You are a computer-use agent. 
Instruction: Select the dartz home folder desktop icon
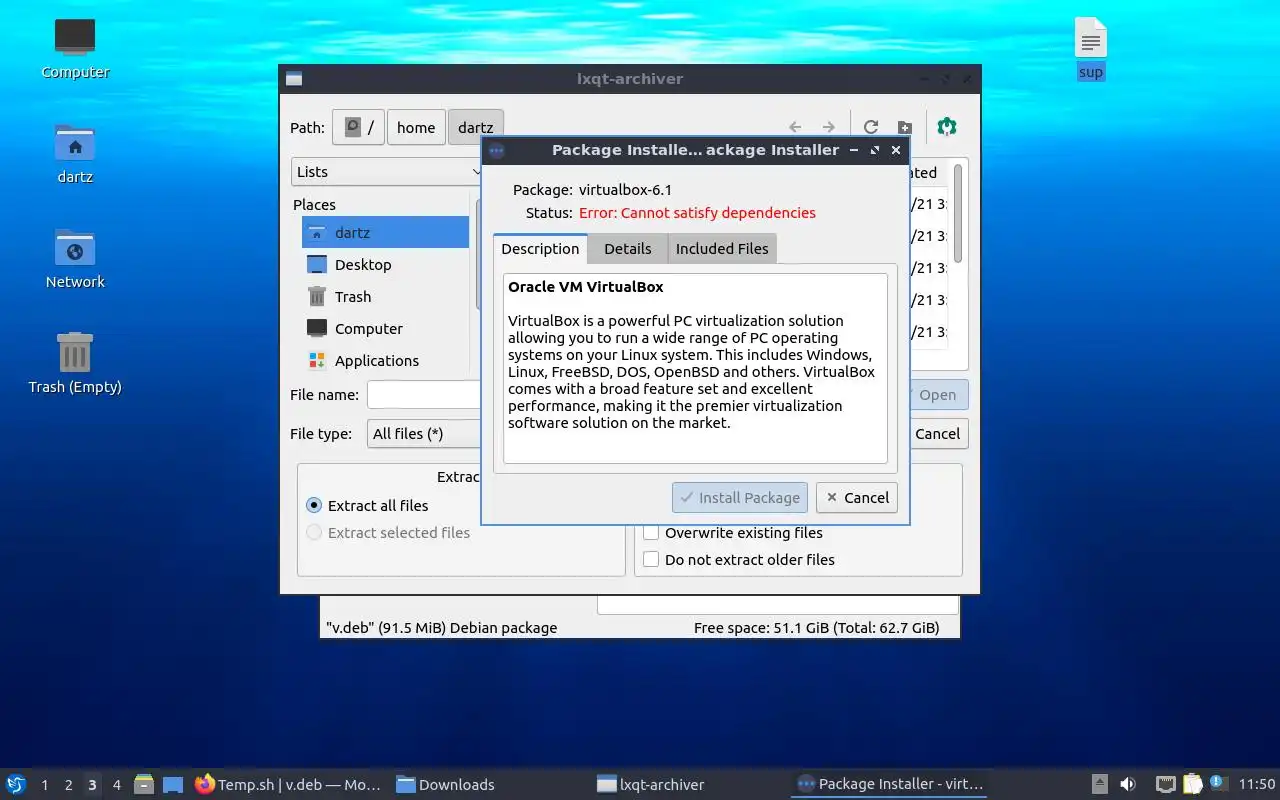[x=75, y=155]
